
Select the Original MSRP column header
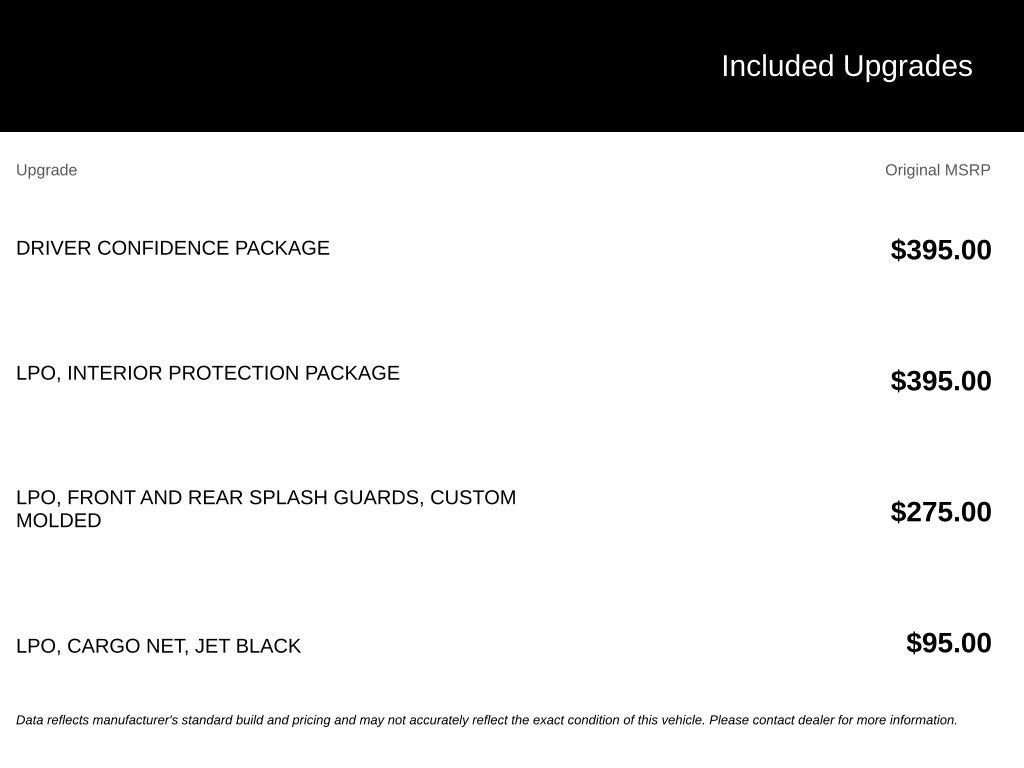tap(937, 170)
